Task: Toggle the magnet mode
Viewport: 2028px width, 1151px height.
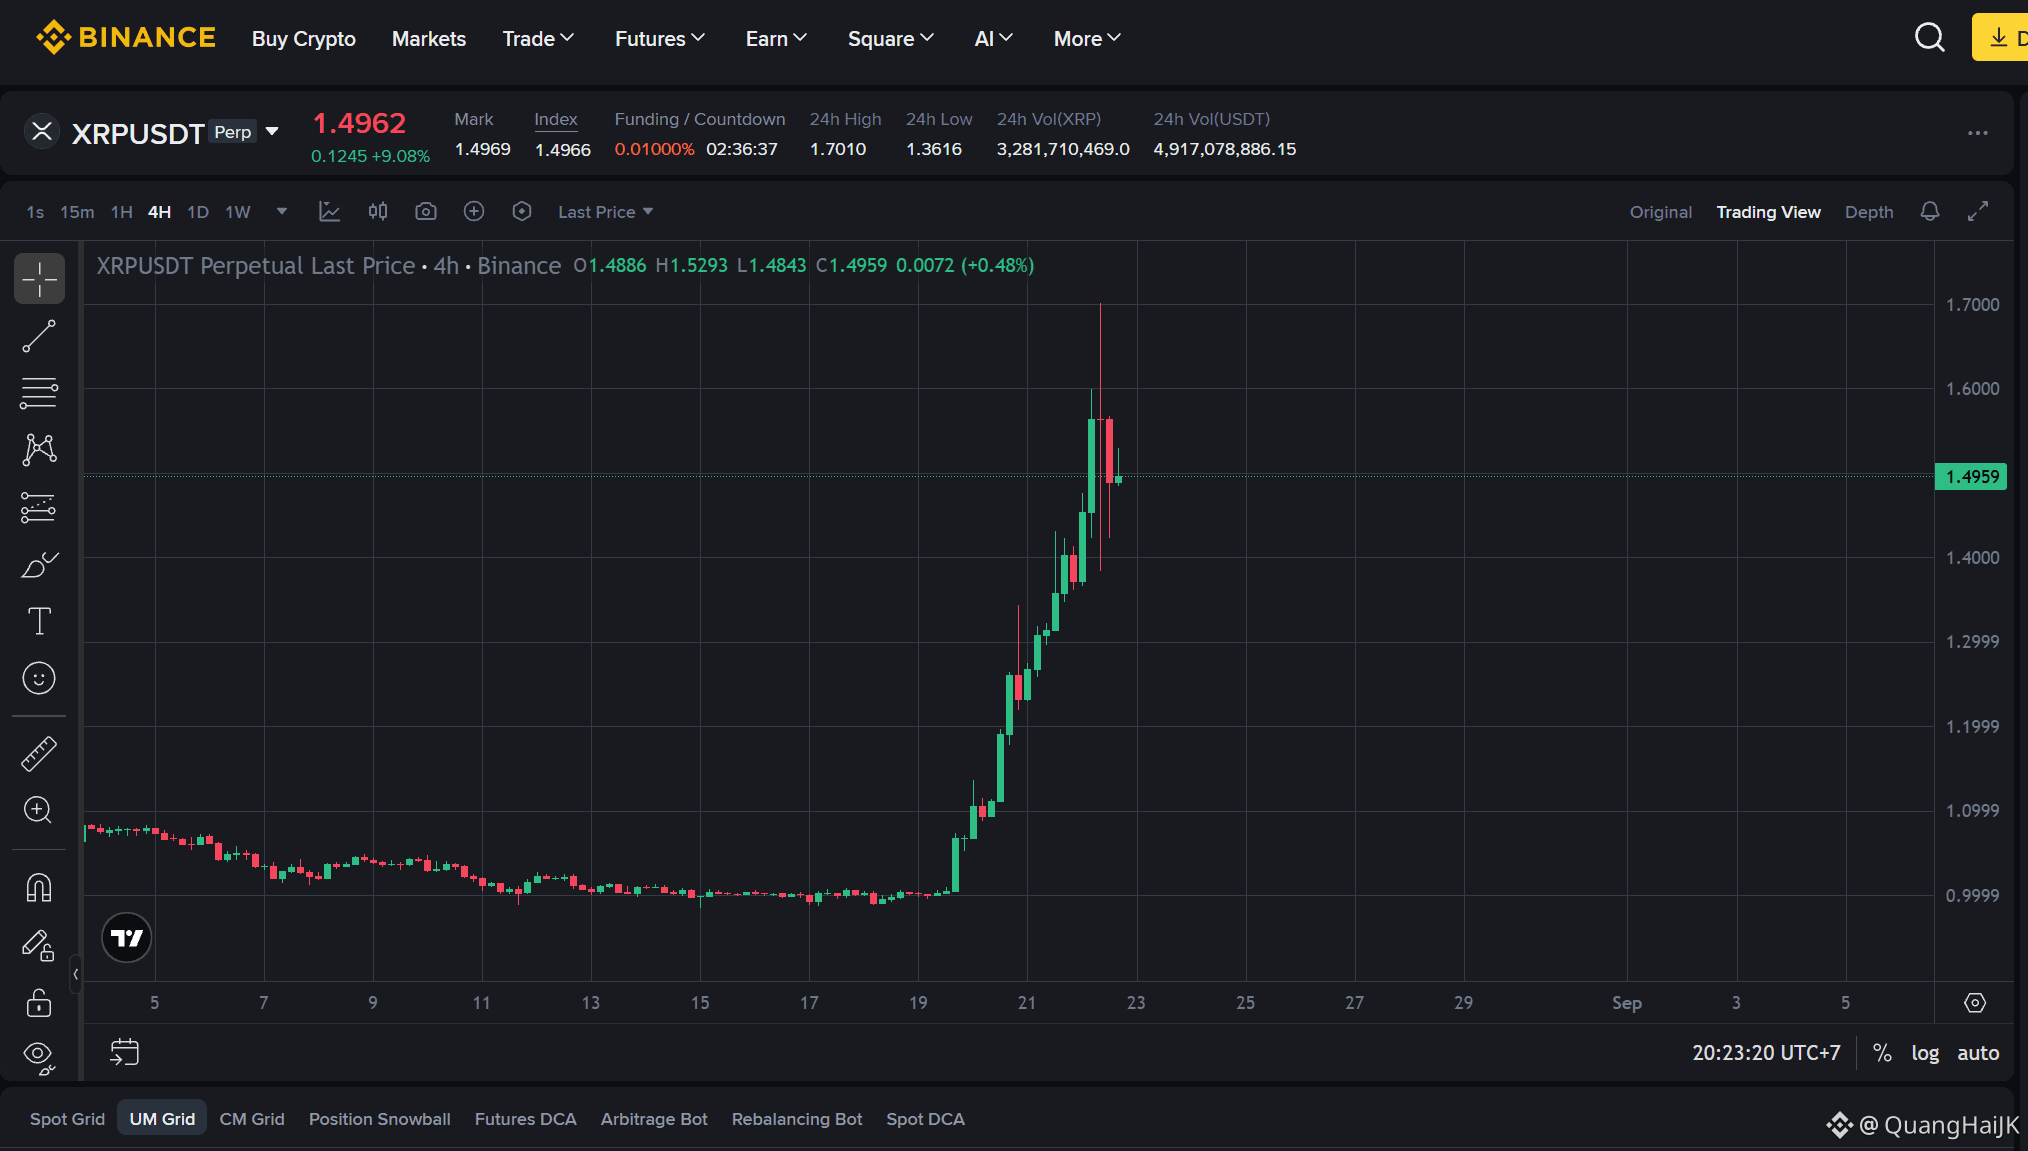Action: [x=39, y=888]
